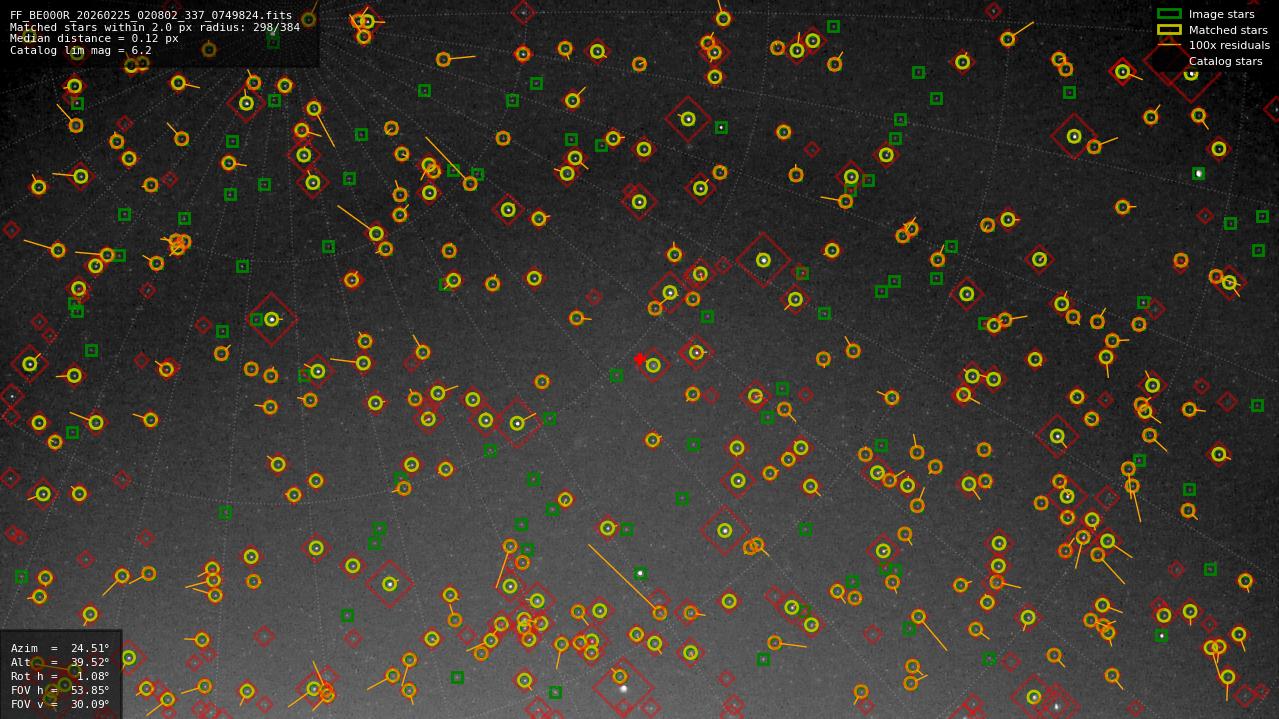Screen dimensions: 1279x719
Task: Click the 'Matched stars' legend label
Action: 1228,30
